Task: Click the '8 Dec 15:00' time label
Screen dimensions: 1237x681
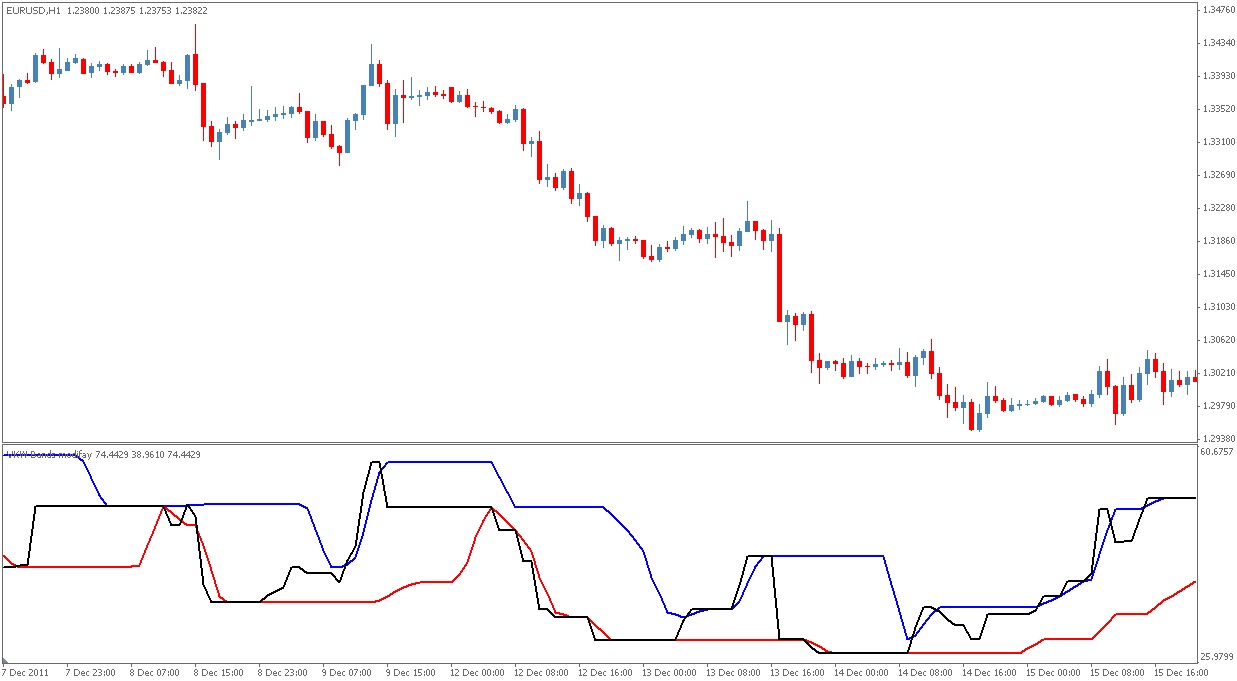Action: tap(217, 672)
